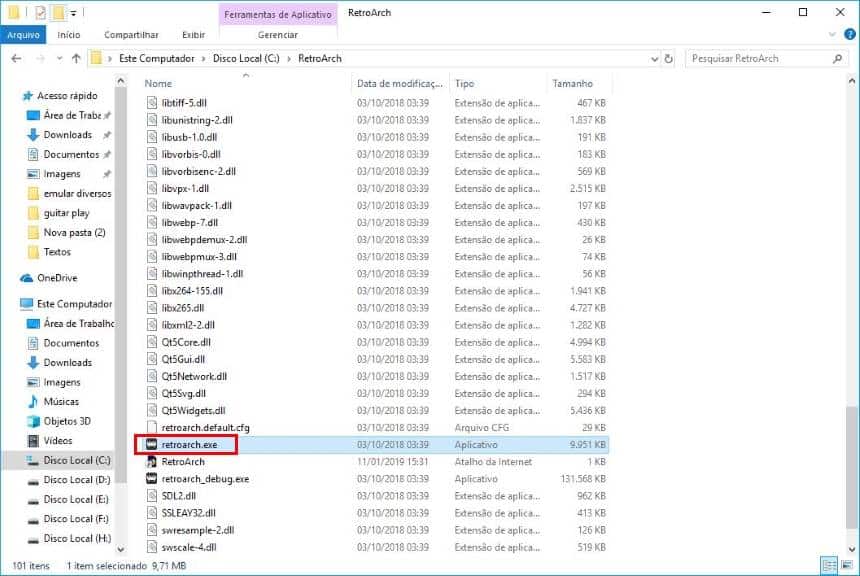Click Disco Local (C:) in the address path
The image size is (860, 576).
[246, 58]
